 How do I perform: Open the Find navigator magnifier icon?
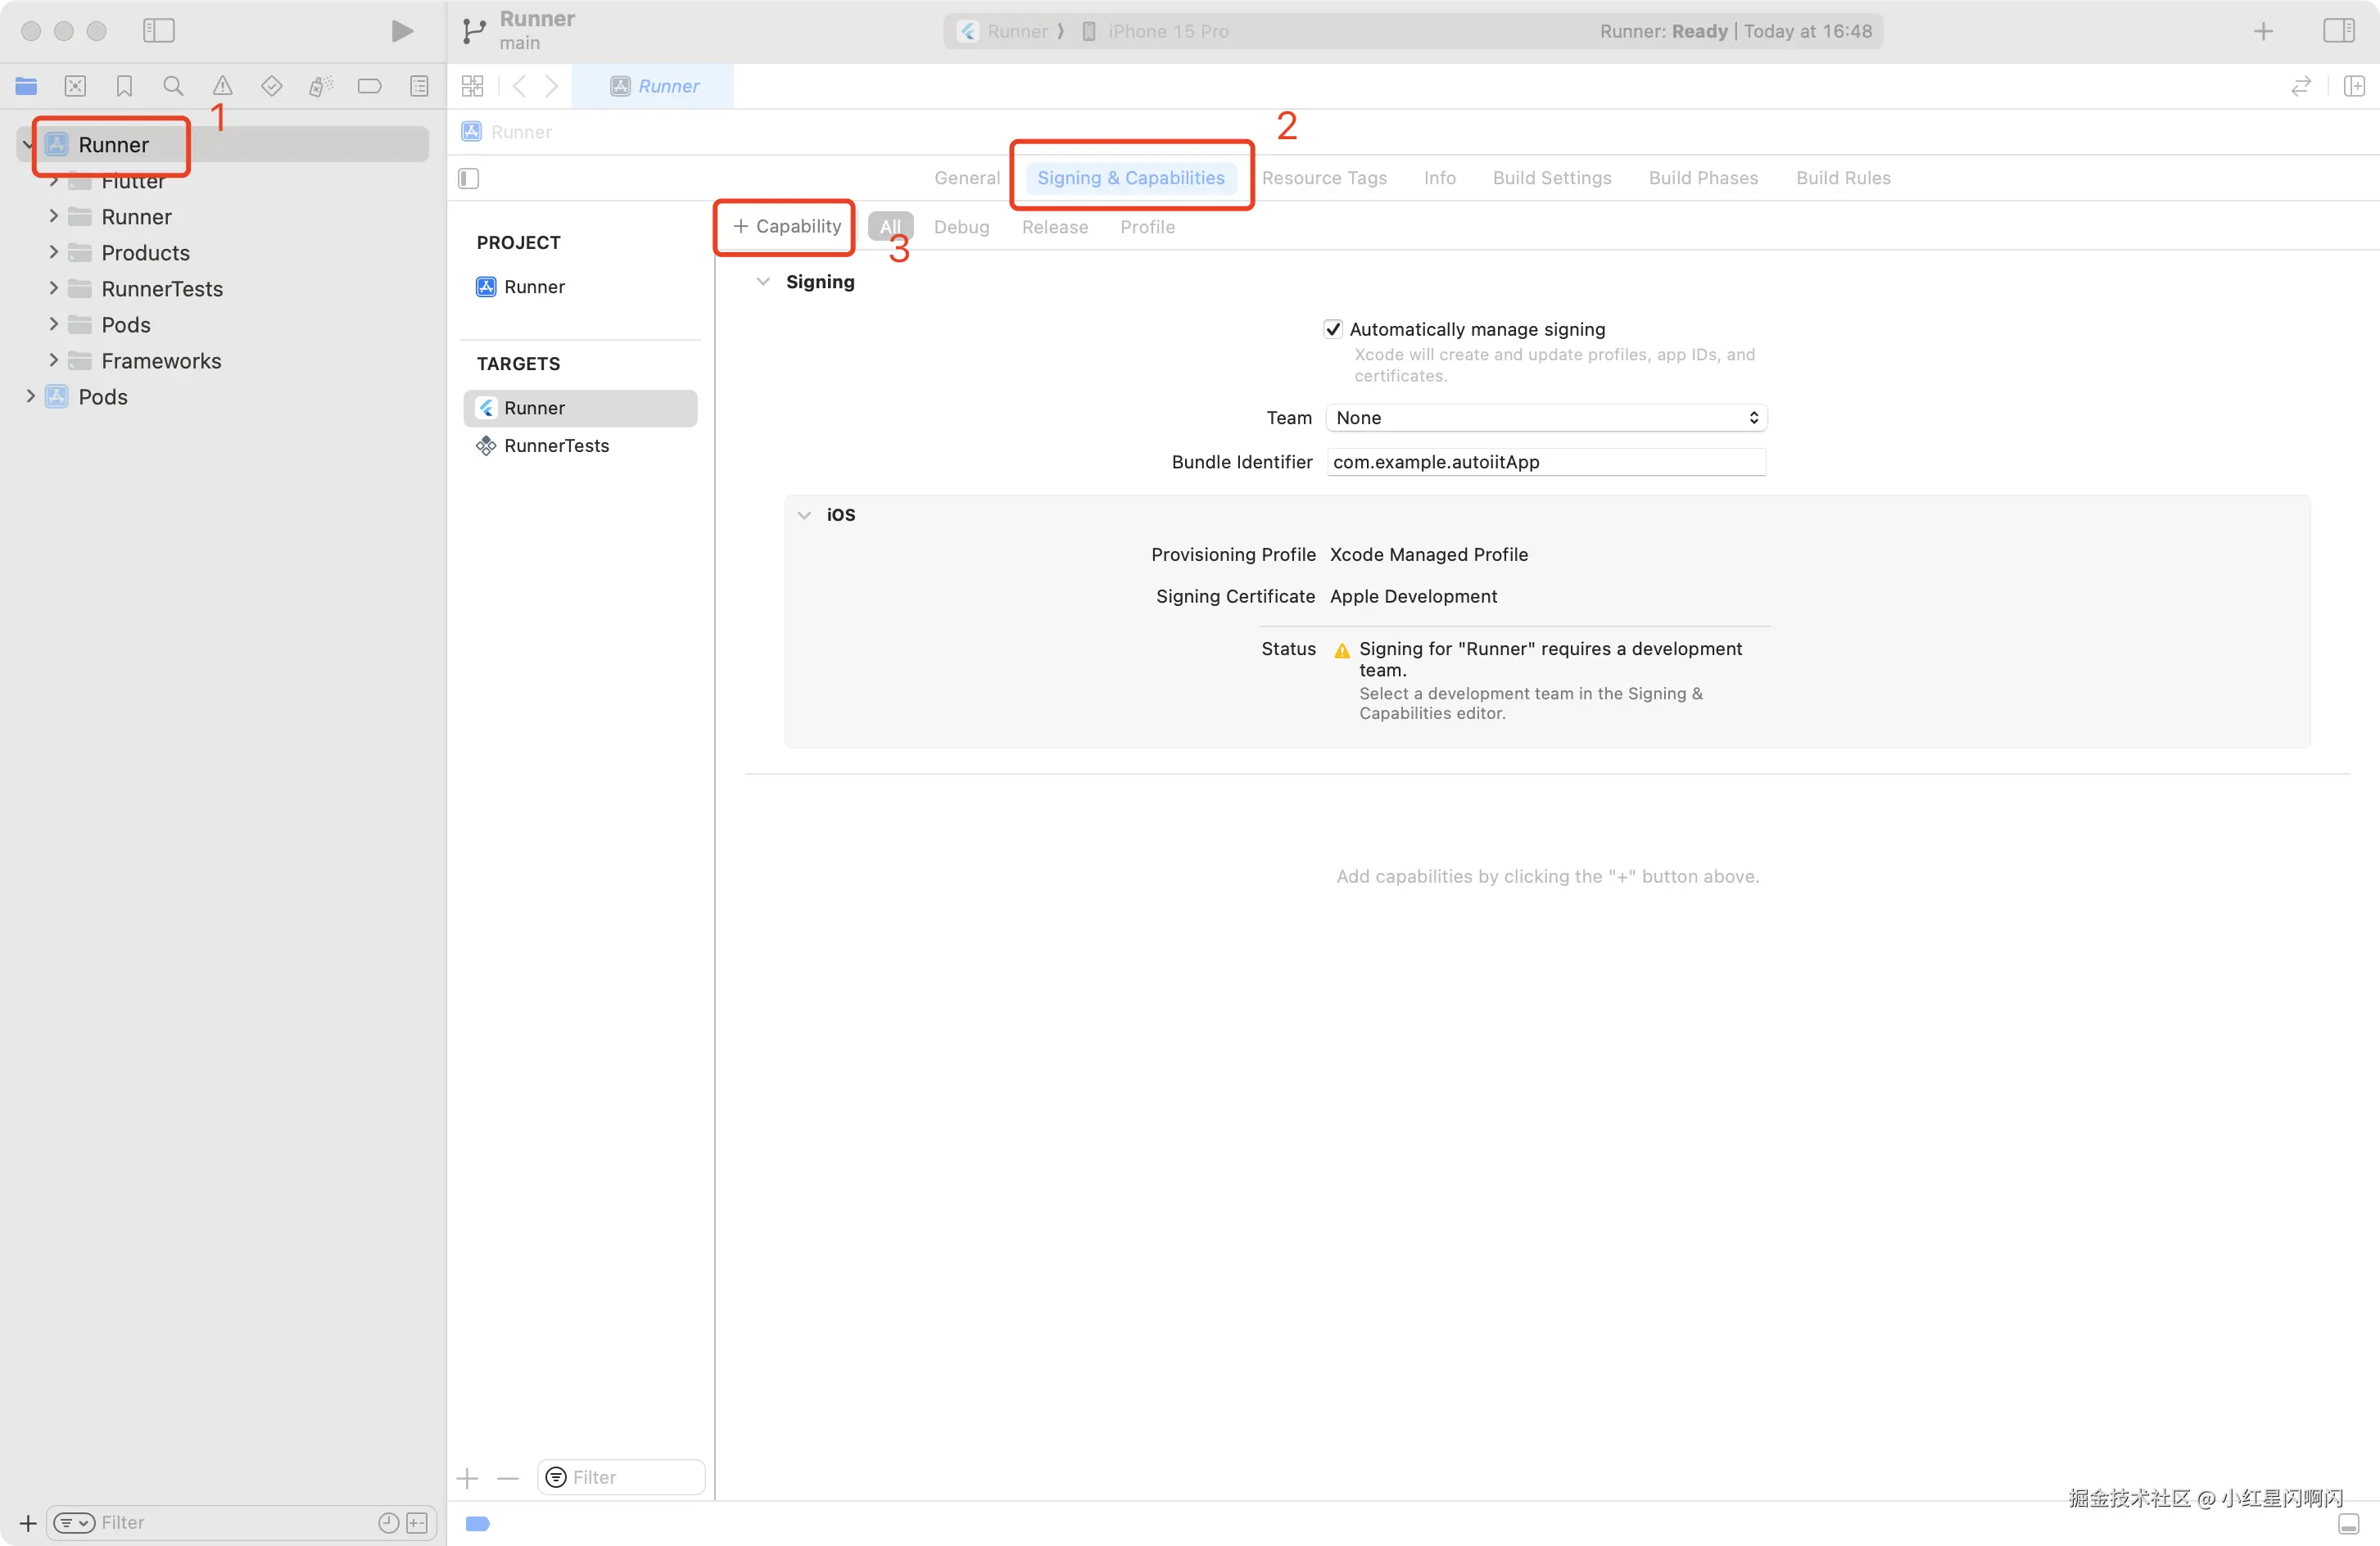[173, 86]
